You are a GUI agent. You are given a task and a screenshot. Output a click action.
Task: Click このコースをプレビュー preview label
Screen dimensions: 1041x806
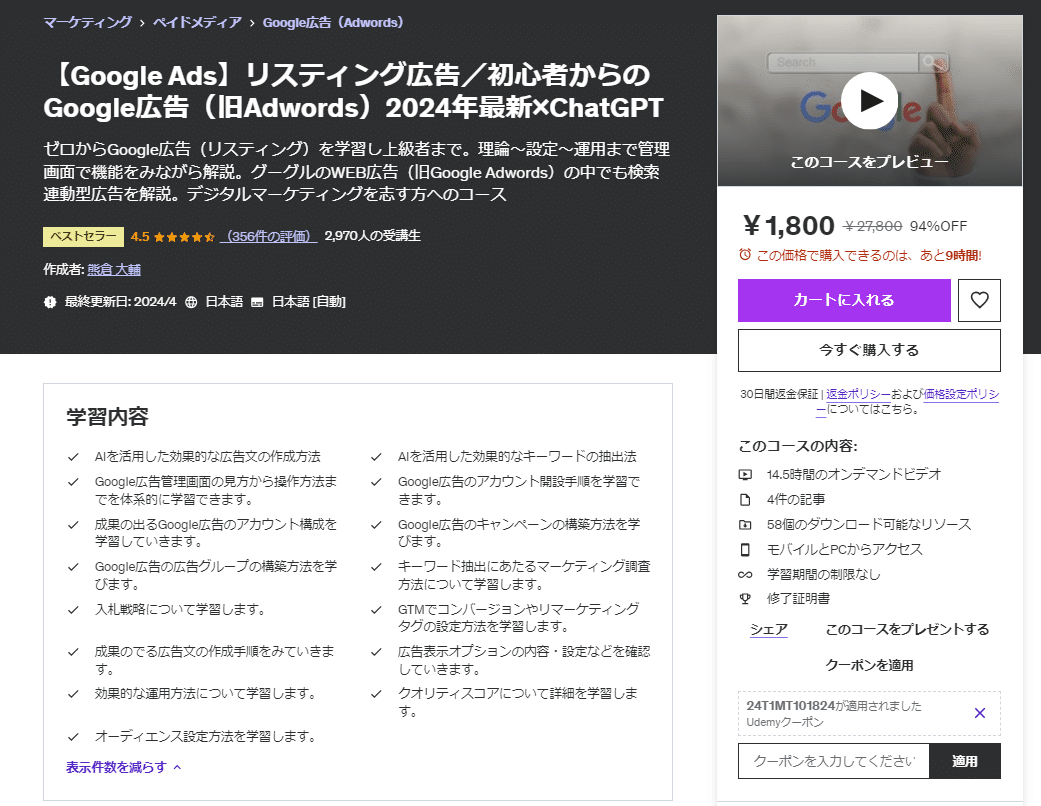click(869, 162)
